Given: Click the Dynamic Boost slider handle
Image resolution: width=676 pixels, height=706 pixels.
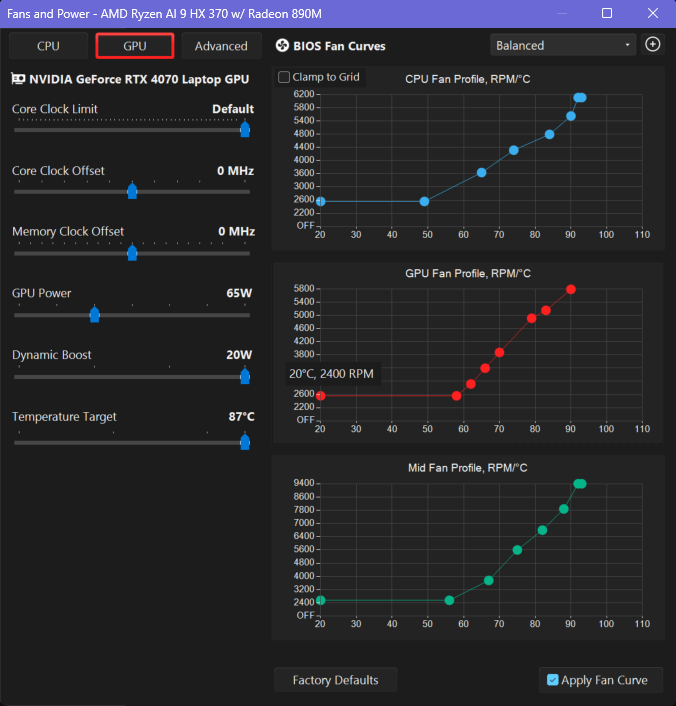Looking at the screenshot, I should [x=245, y=376].
